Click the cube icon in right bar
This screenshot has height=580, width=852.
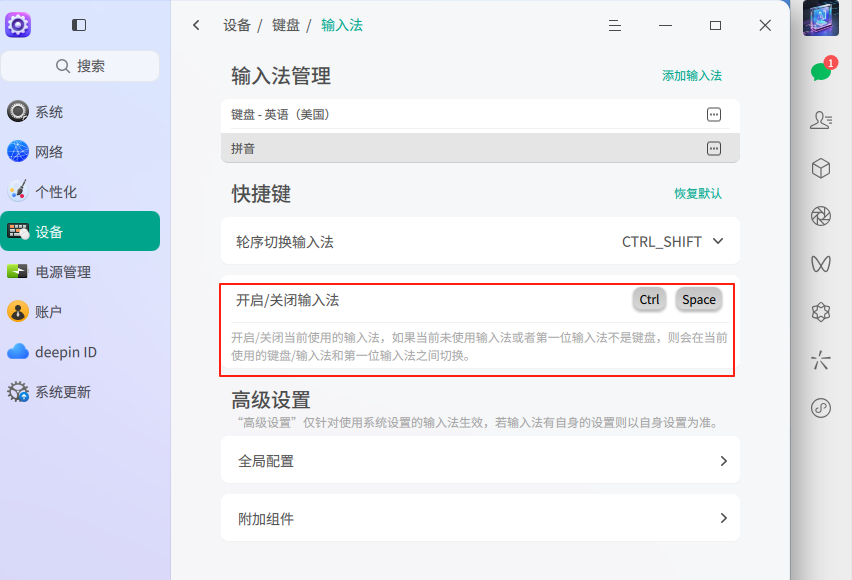(x=820, y=168)
